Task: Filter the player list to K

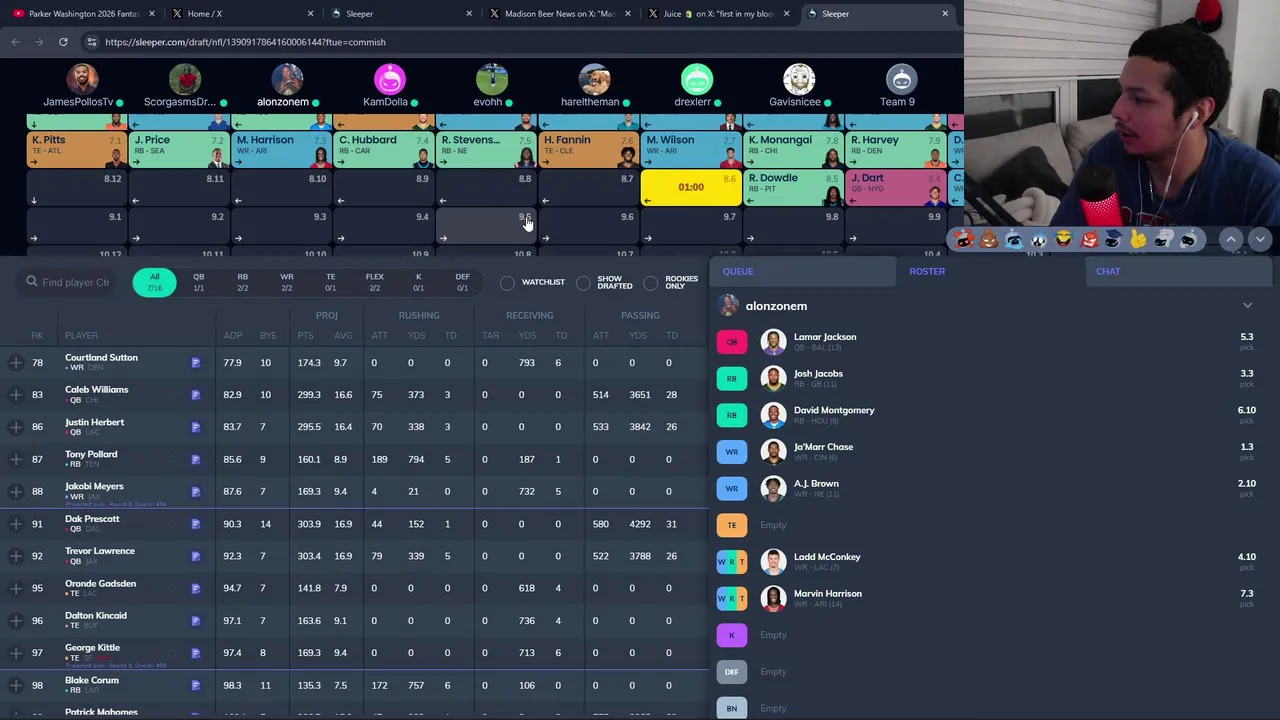Action: pos(418,282)
